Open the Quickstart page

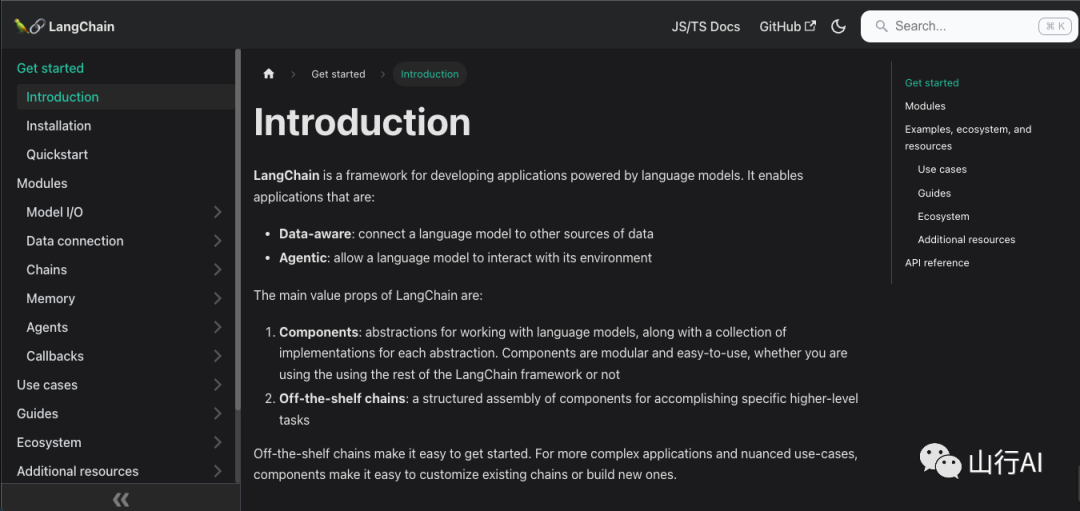57,155
